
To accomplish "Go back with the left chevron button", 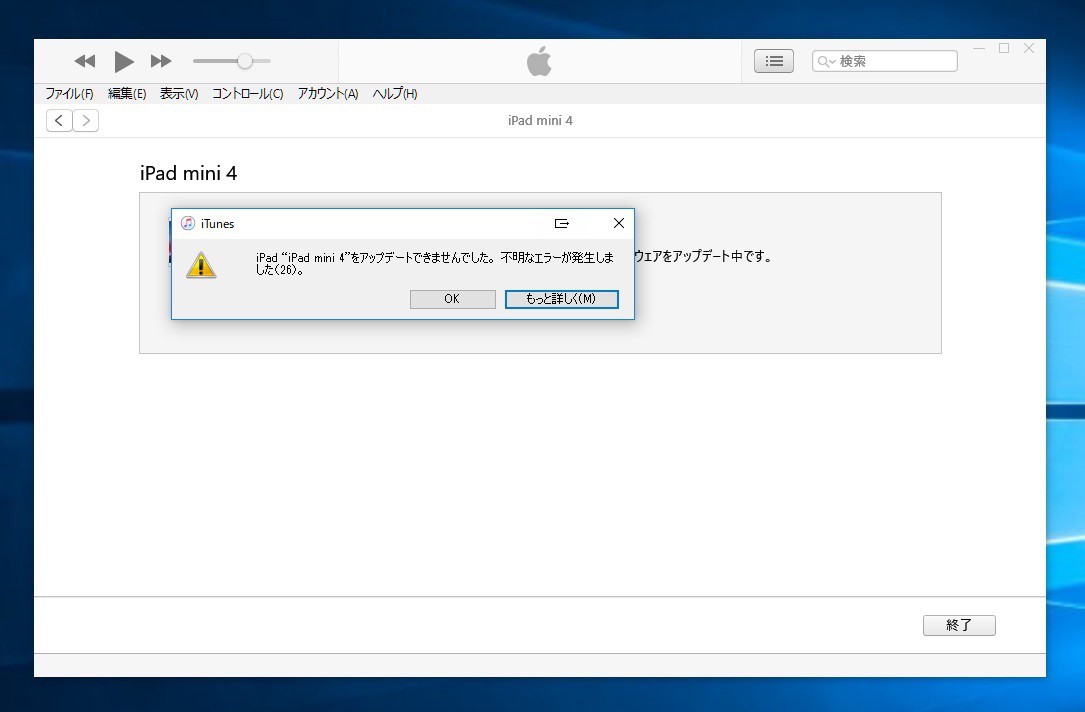I will [60, 120].
